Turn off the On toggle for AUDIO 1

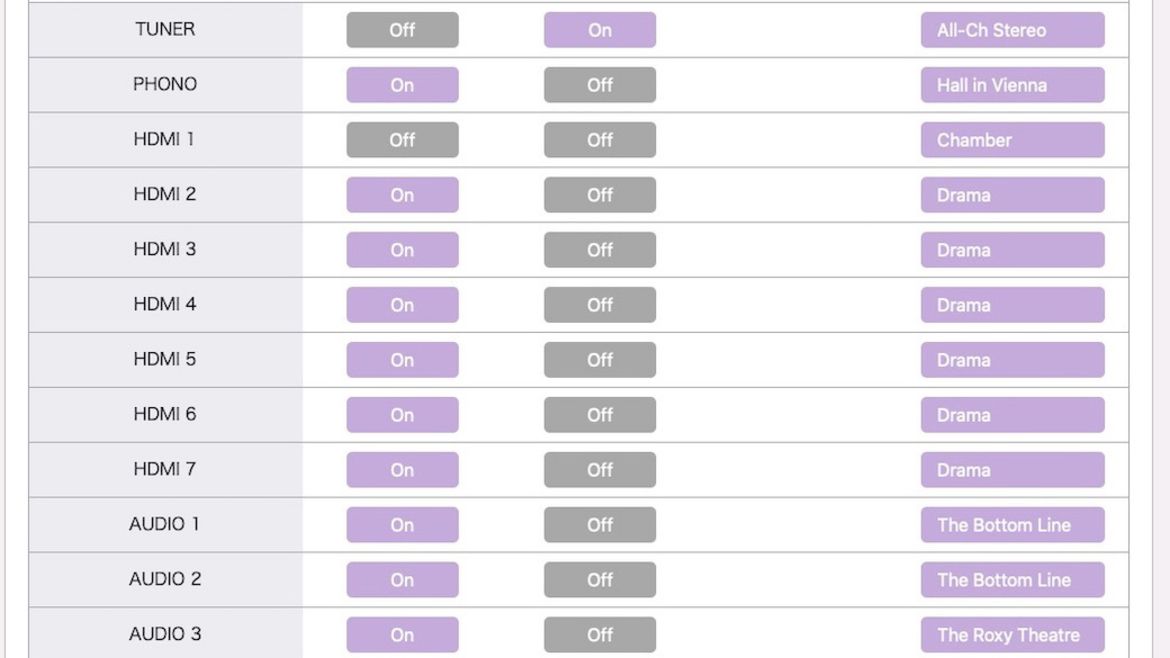pos(402,524)
